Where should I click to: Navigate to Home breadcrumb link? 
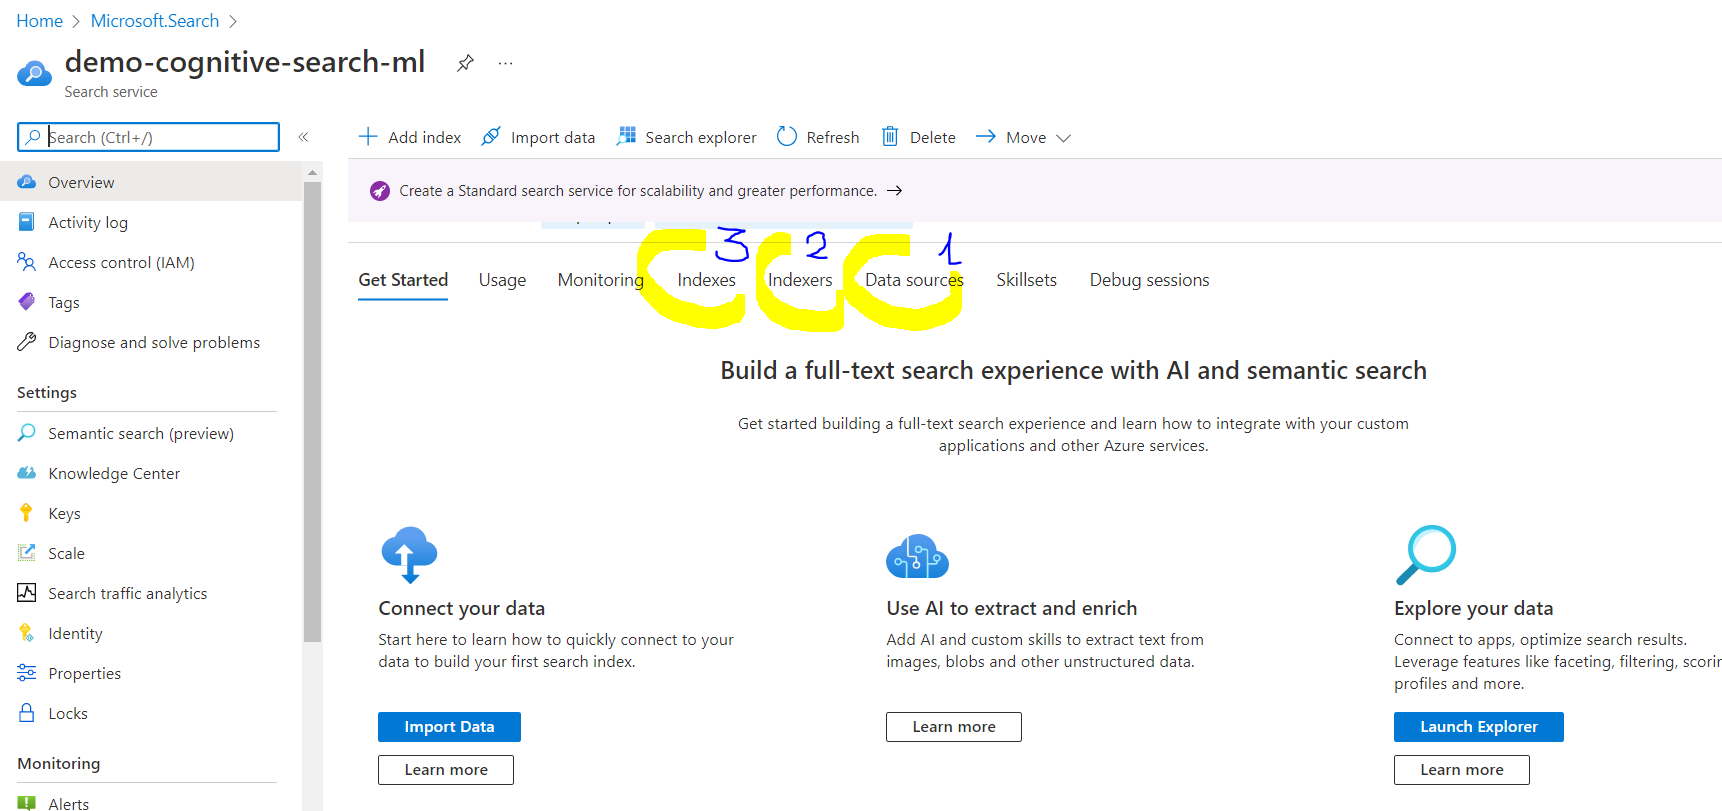point(39,21)
